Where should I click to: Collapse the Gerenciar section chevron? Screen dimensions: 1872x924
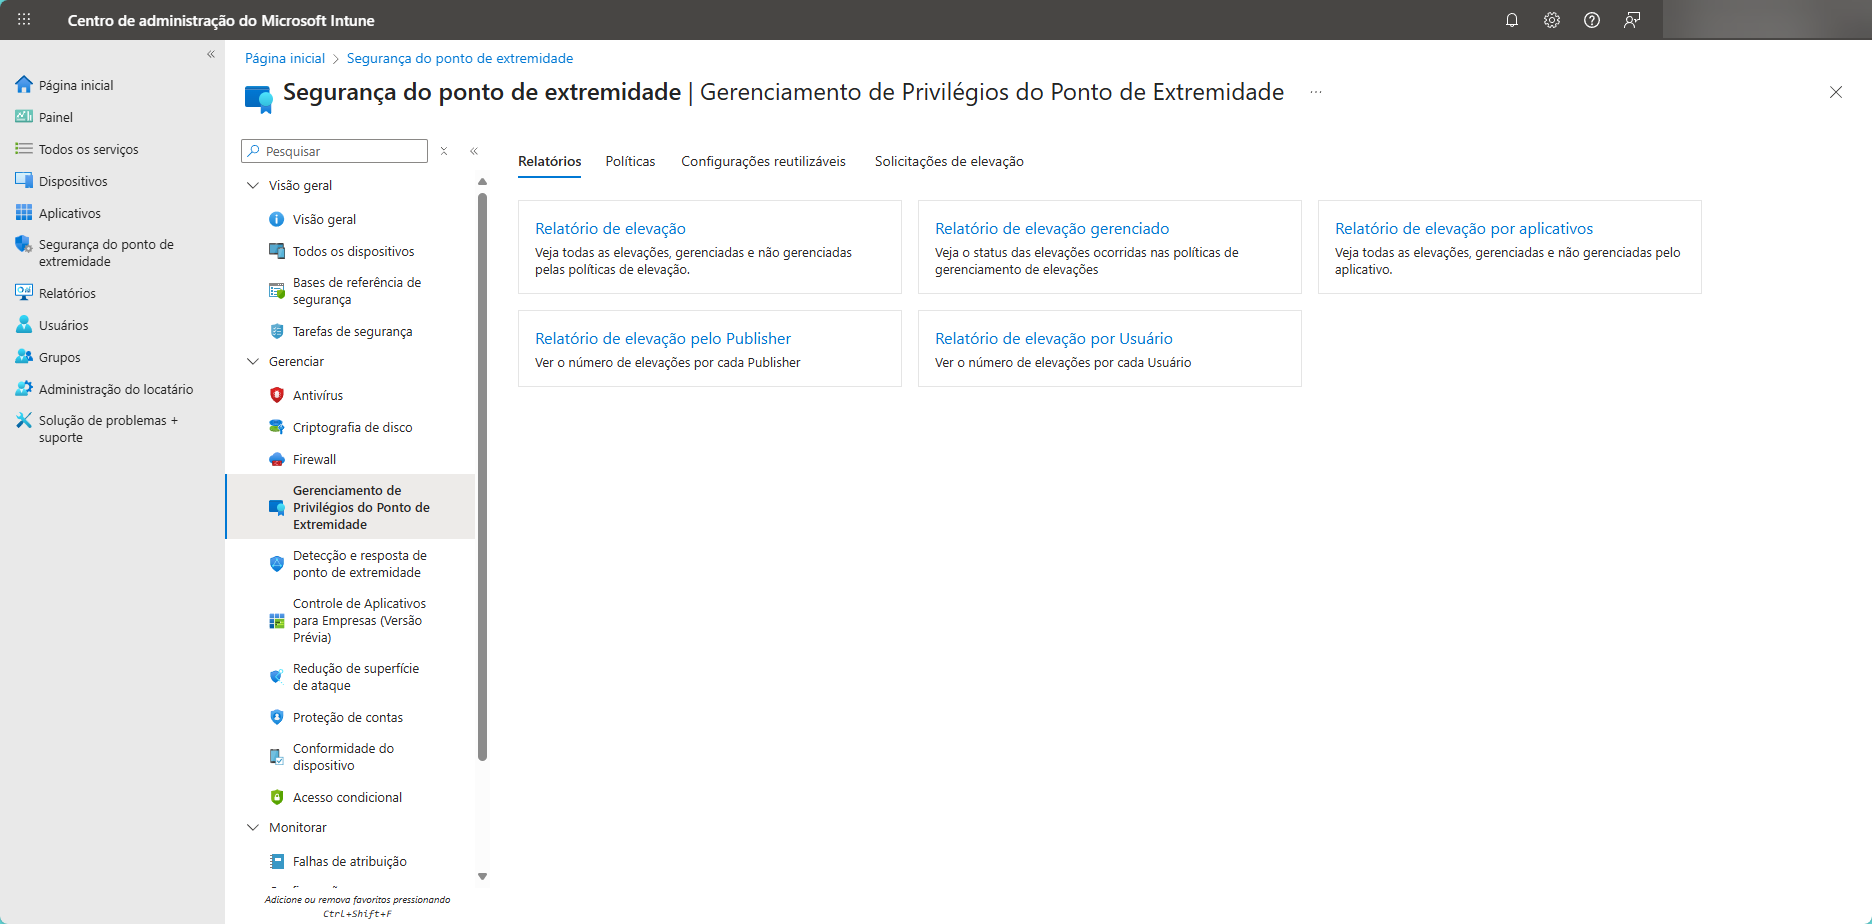point(253,361)
